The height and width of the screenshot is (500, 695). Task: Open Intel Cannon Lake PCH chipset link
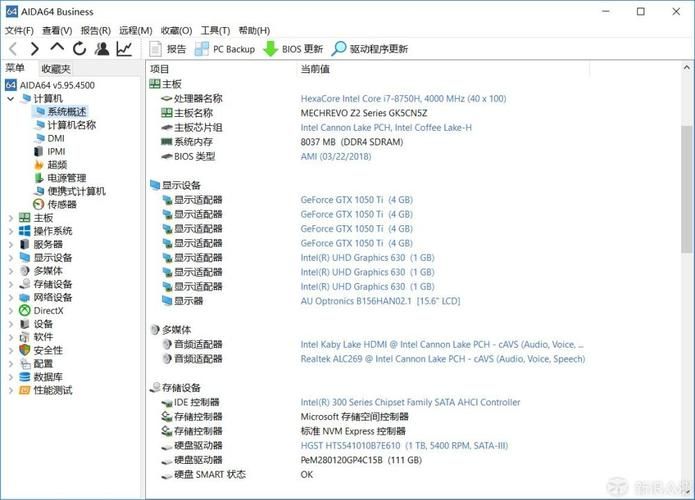point(386,128)
